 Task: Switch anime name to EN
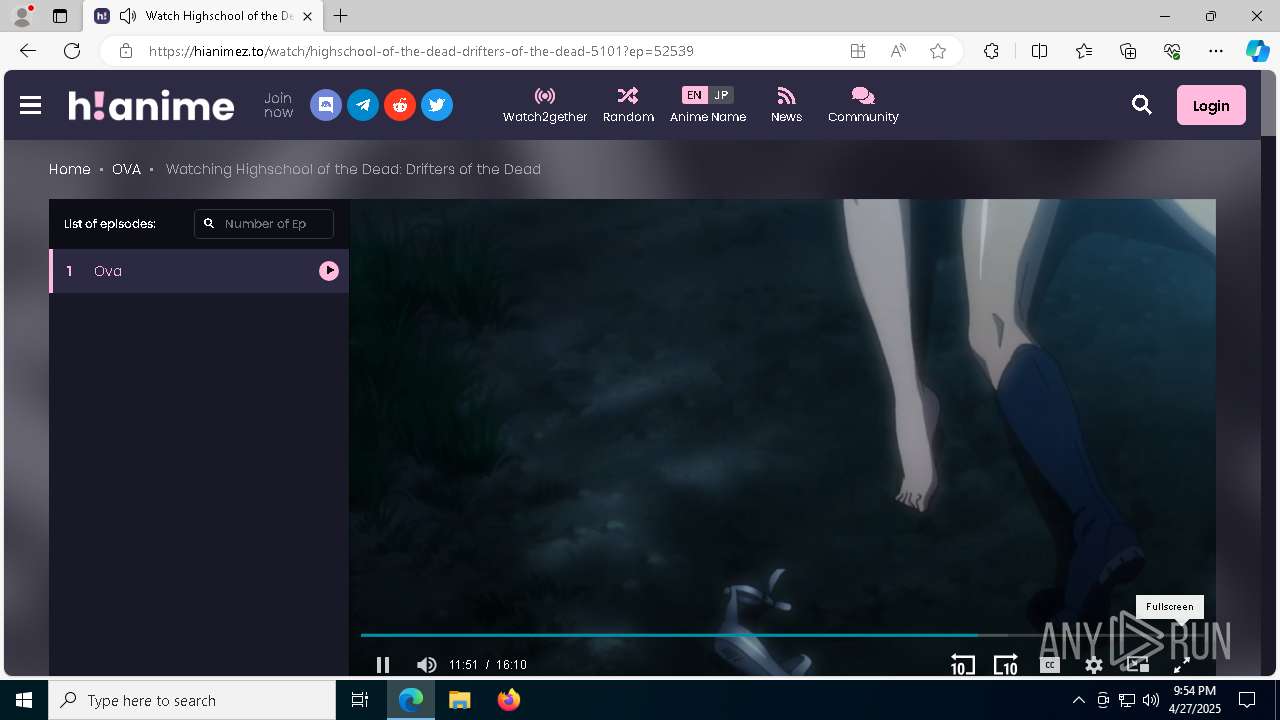[694, 95]
